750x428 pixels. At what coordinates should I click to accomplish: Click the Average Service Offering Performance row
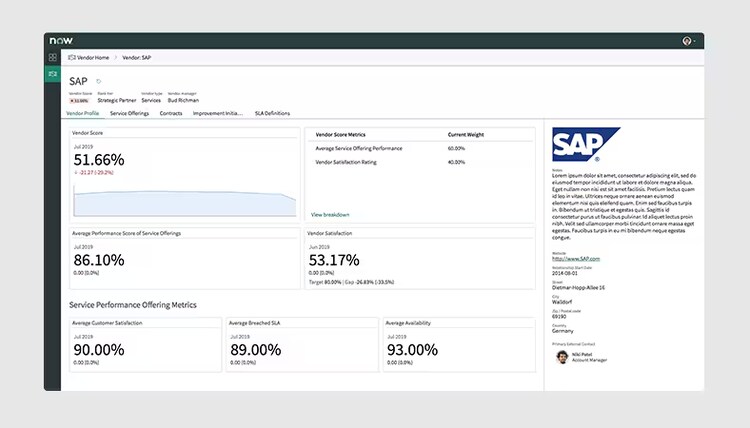[x=420, y=149]
